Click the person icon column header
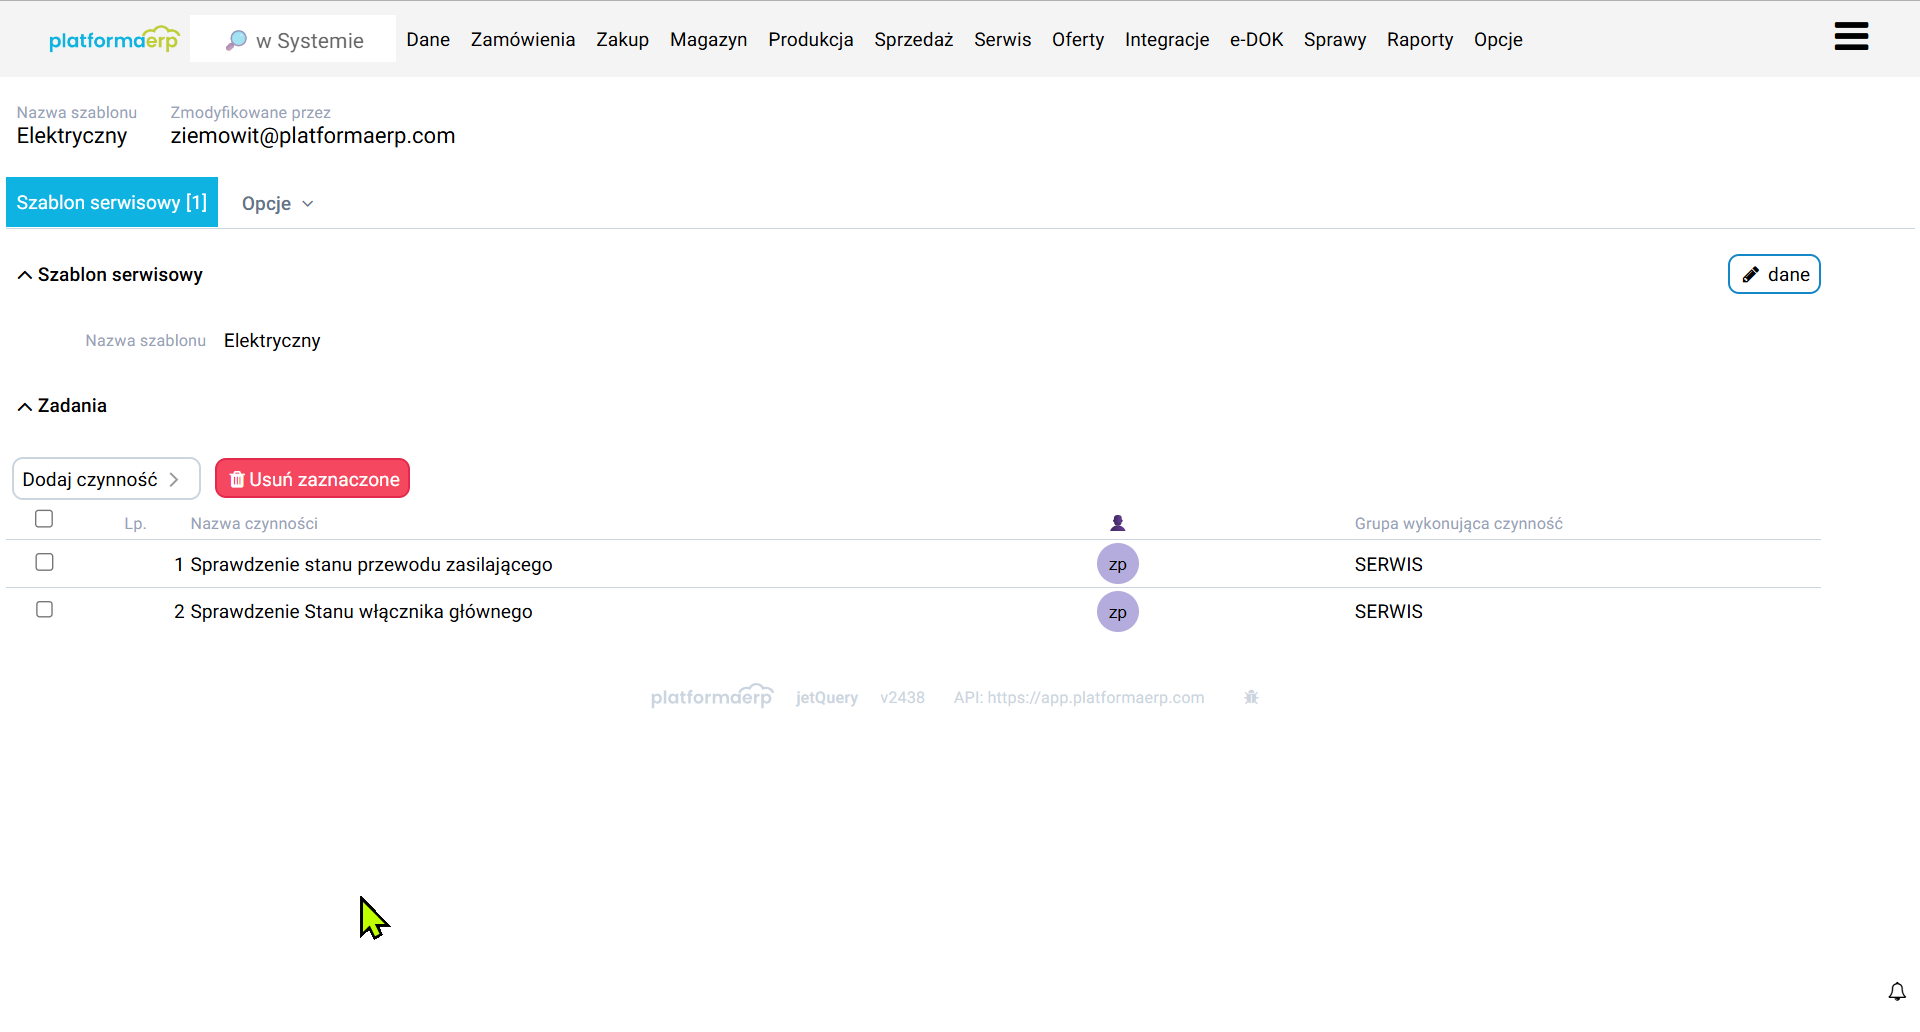 click(1117, 523)
